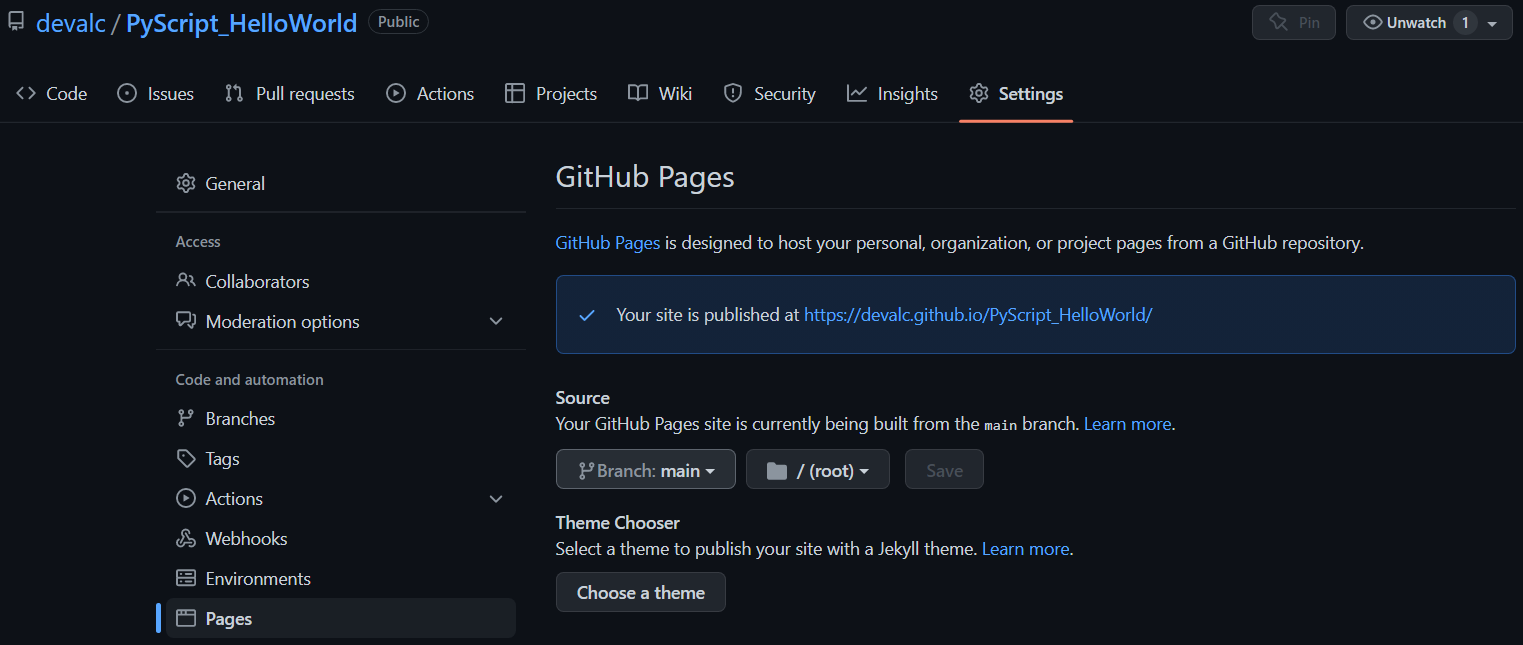The height and width of the screenshot is (645, 1523).
Task: Click the eye icon on Unwatch button
Action: click(x=1373, y=22)
